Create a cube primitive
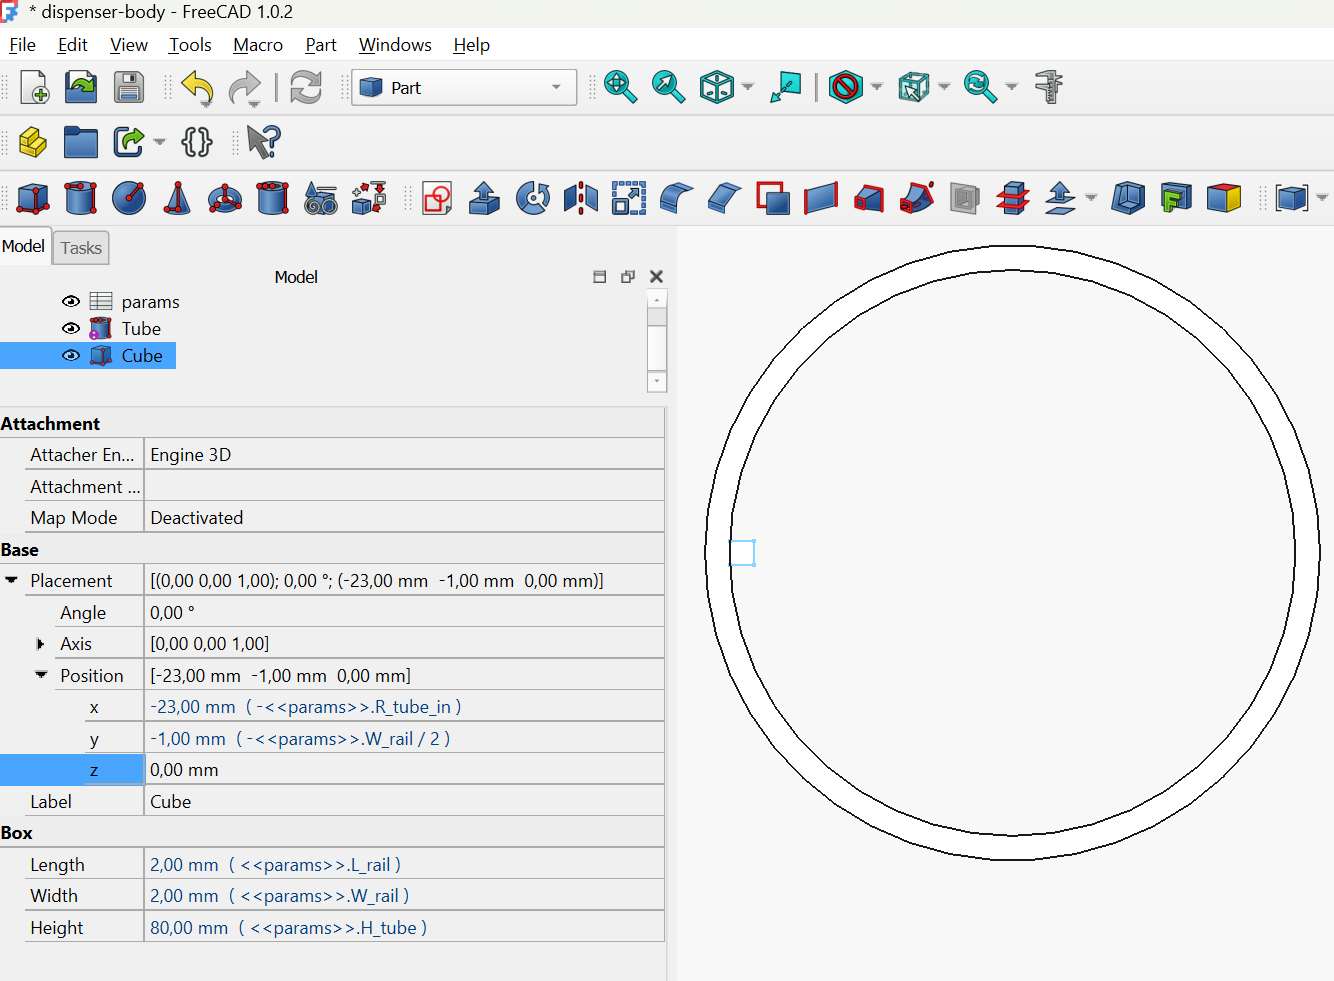 33,198
